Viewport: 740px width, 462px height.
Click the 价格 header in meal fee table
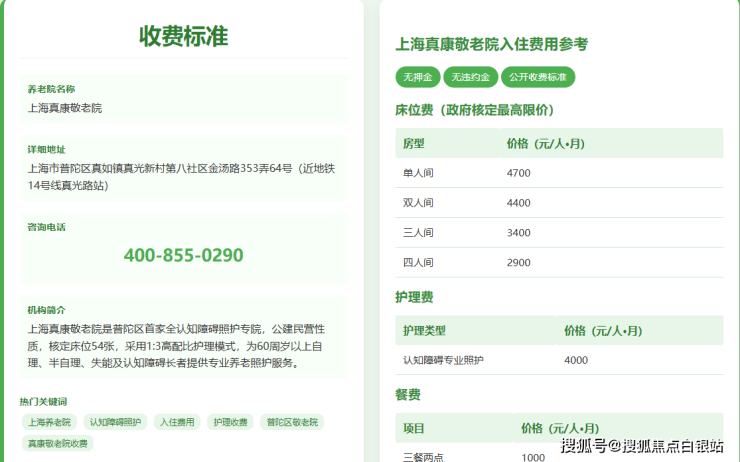[560, 428]
